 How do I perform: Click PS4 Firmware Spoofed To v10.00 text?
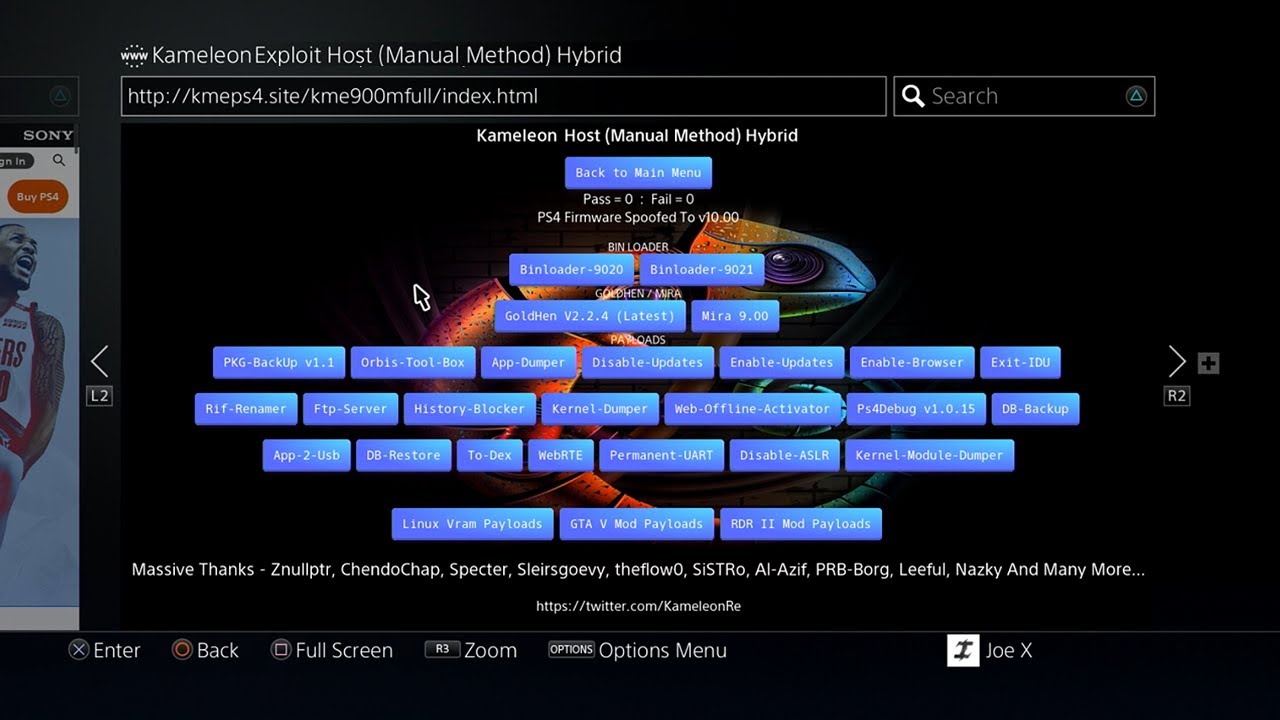[x=638, y=217]
